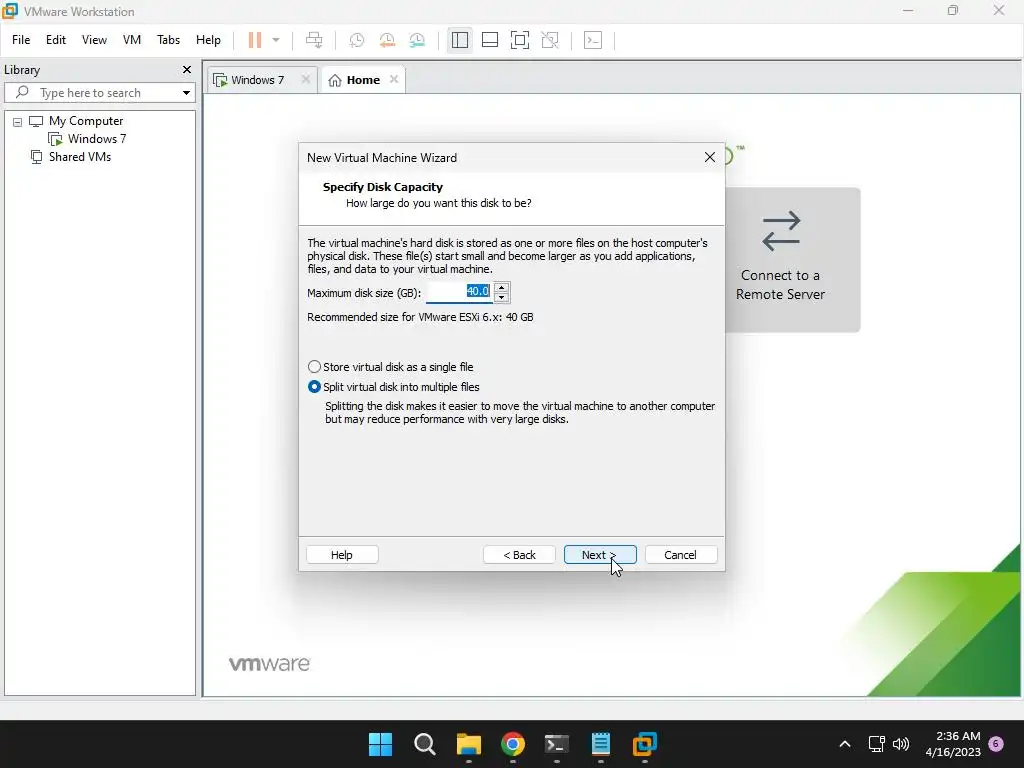Decrease the disk size with down arrow
The height and width of the screenshot is (768, 1024).
pos(502,298)
